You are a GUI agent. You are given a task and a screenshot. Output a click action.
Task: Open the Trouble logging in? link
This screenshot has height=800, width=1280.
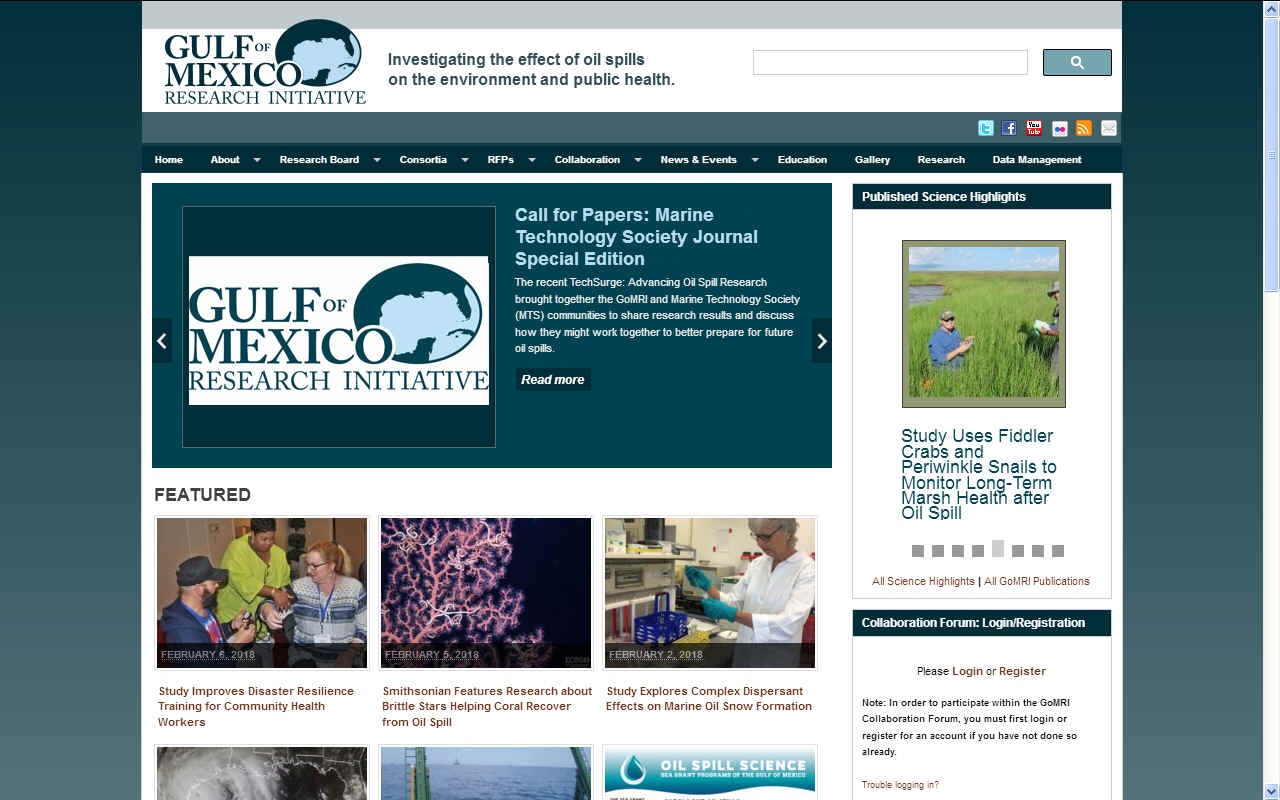click(x=900, y=785)
